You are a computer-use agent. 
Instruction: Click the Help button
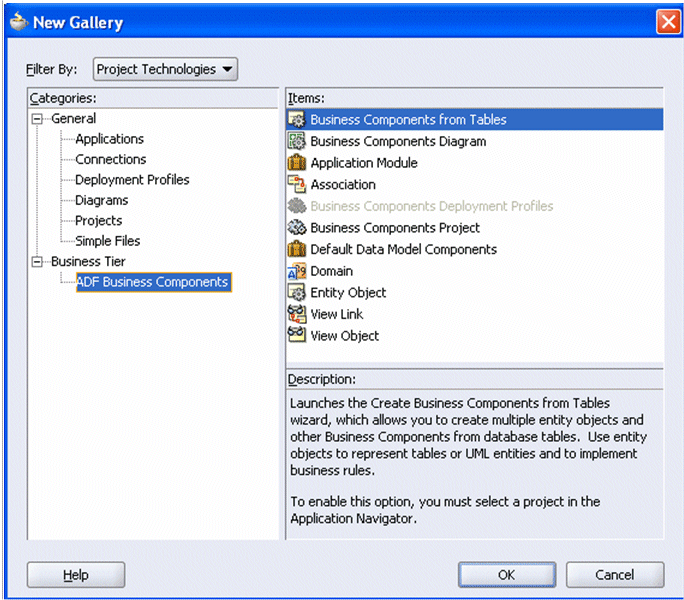76,575
